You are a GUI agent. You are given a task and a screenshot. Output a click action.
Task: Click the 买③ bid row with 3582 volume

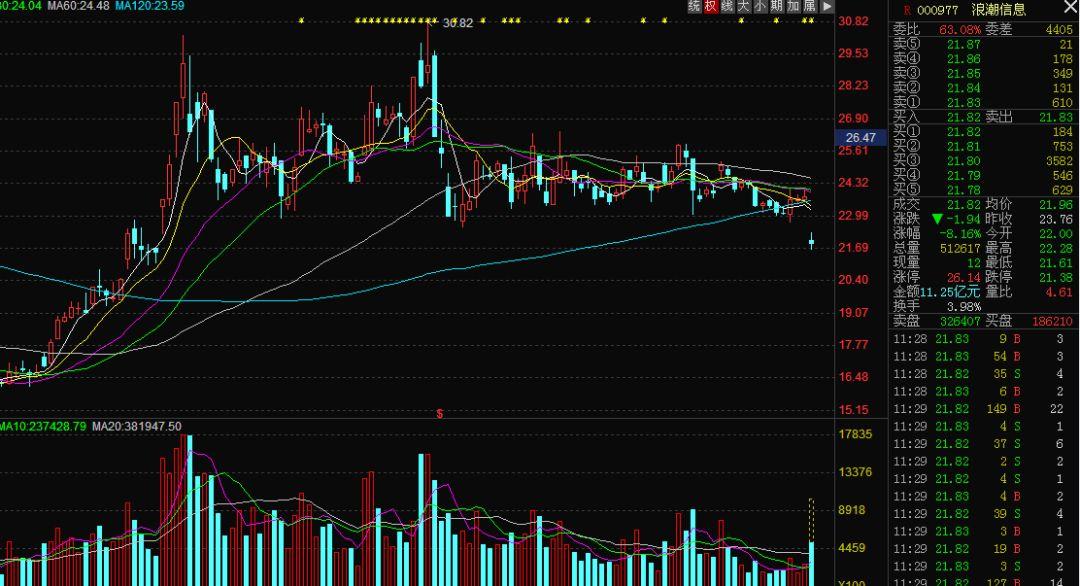coord(983,160)
